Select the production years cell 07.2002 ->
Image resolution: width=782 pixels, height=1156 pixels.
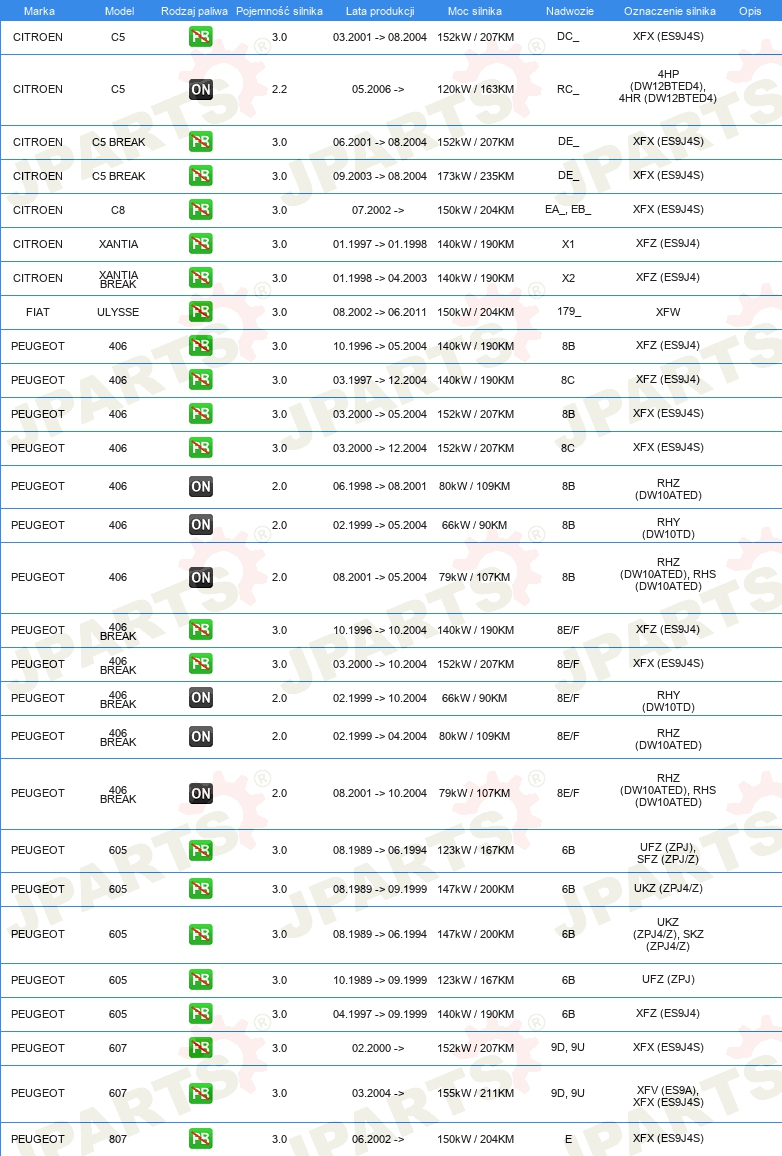pos(378,210)
